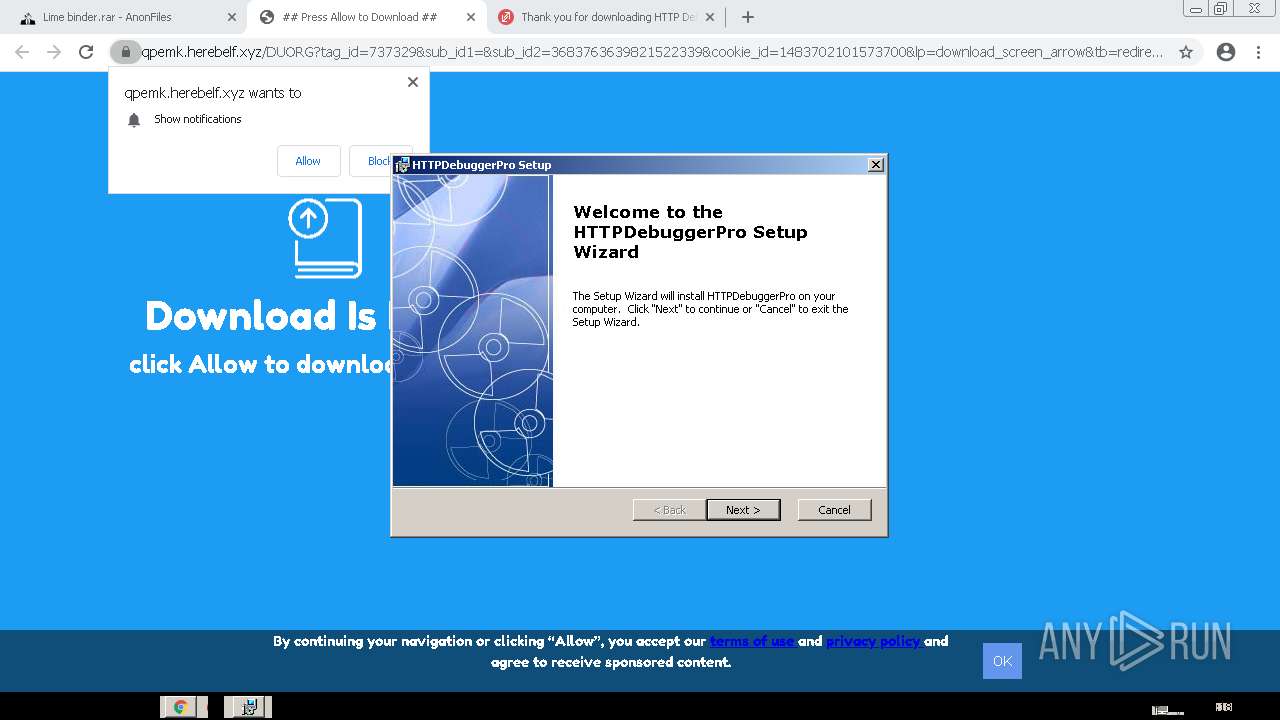Click the address bar URL
The height and width of the screenshot is (720, 1280).
(652, 52)
